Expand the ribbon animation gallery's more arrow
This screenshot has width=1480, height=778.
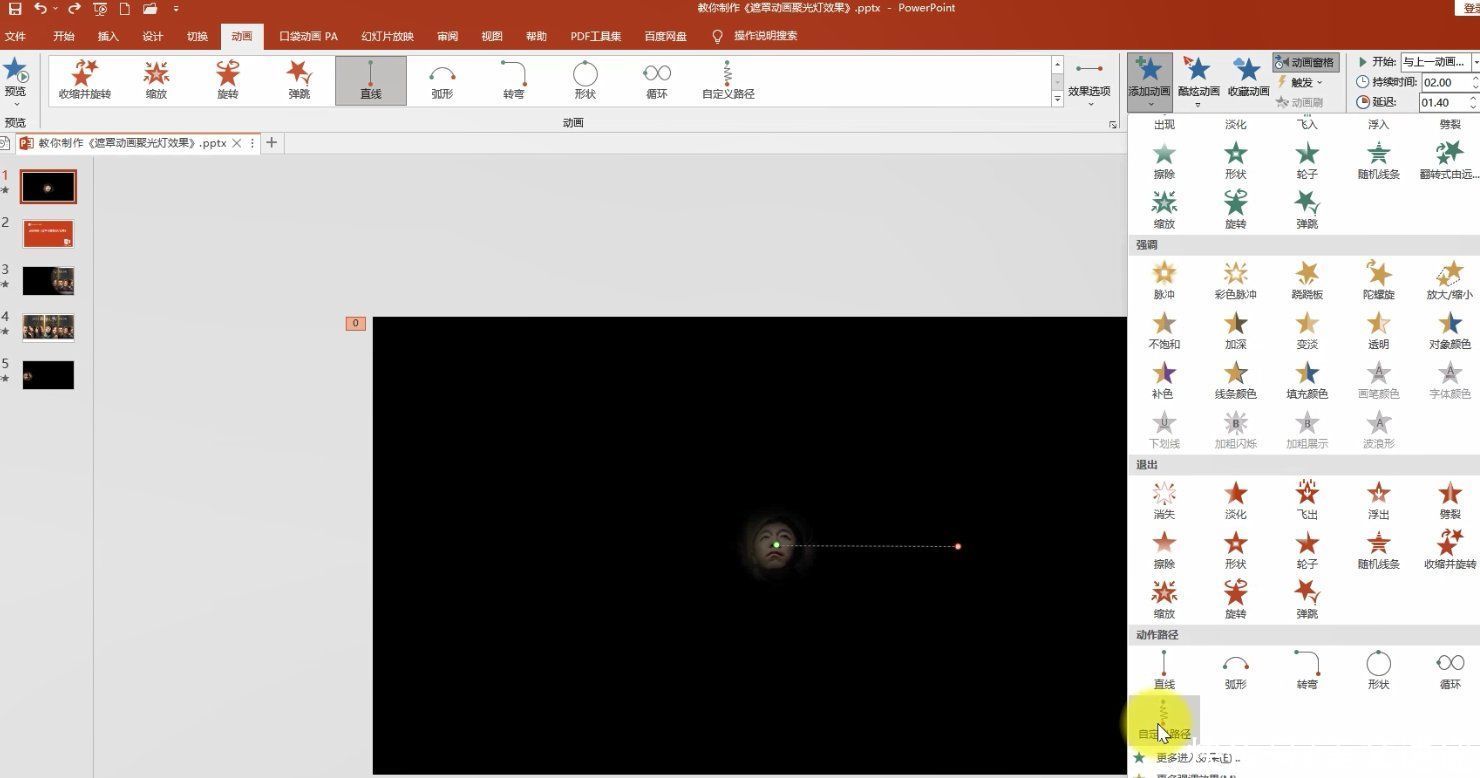pyautogui.click(x=1058, y=99)
